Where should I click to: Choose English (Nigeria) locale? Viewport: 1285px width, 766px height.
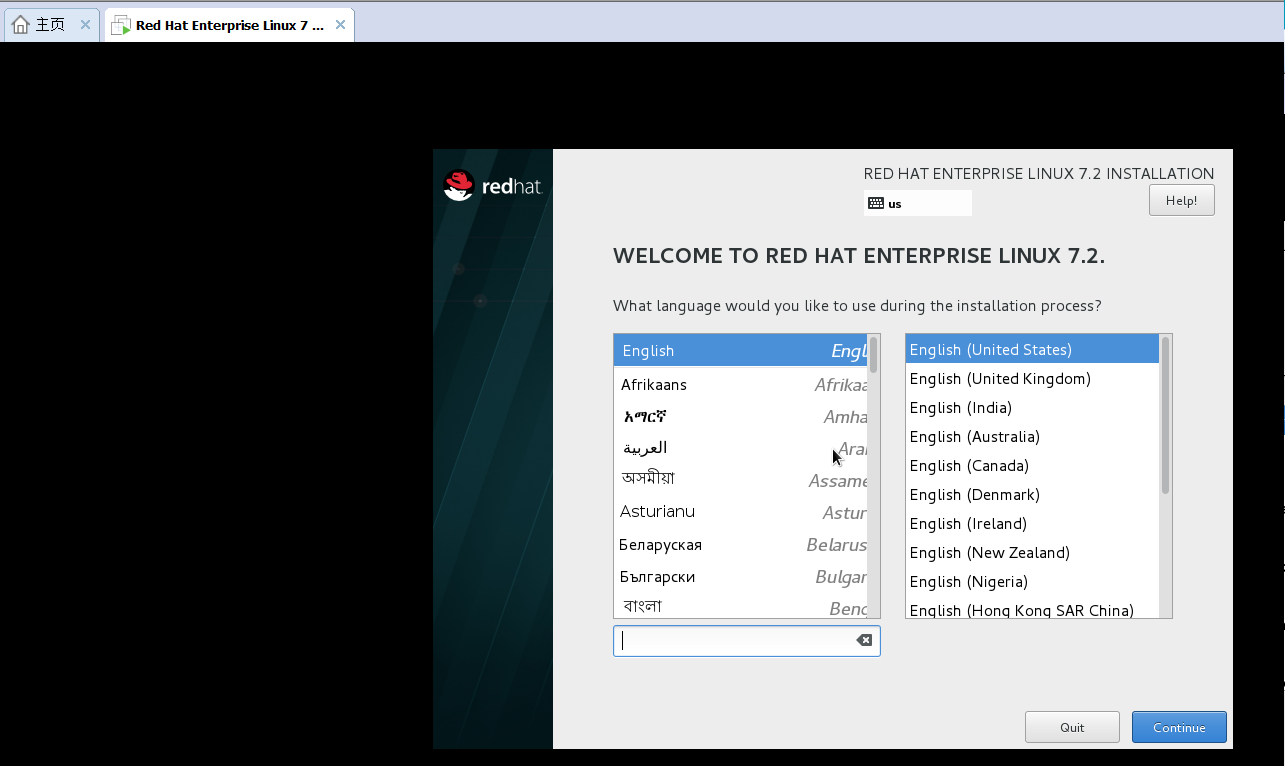pyautogui.click(x=1032, y=581)
